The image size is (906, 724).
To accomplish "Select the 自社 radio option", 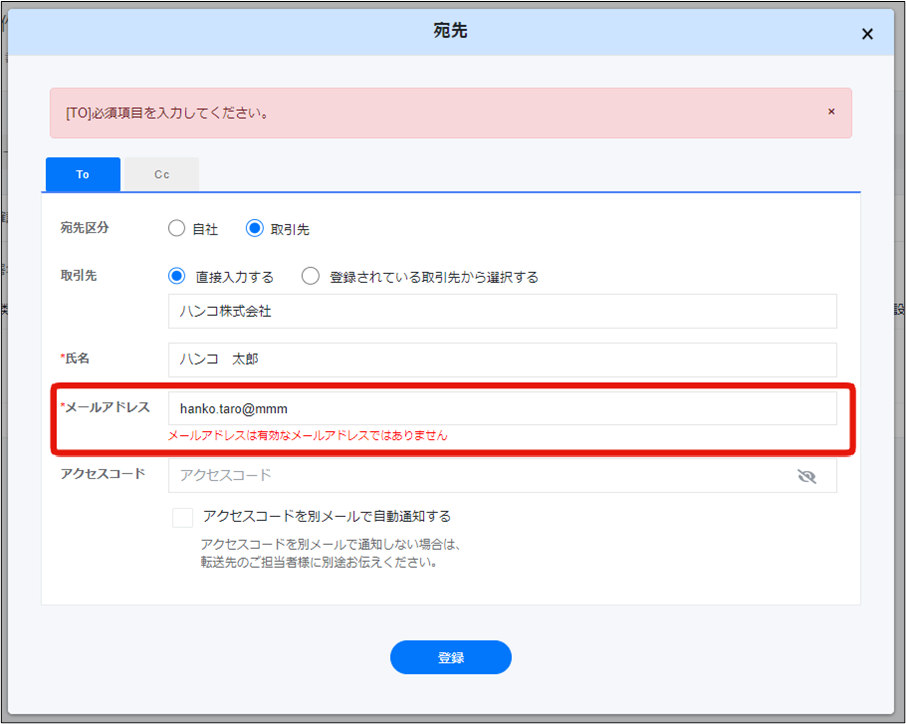I will [x=177, y=228].
